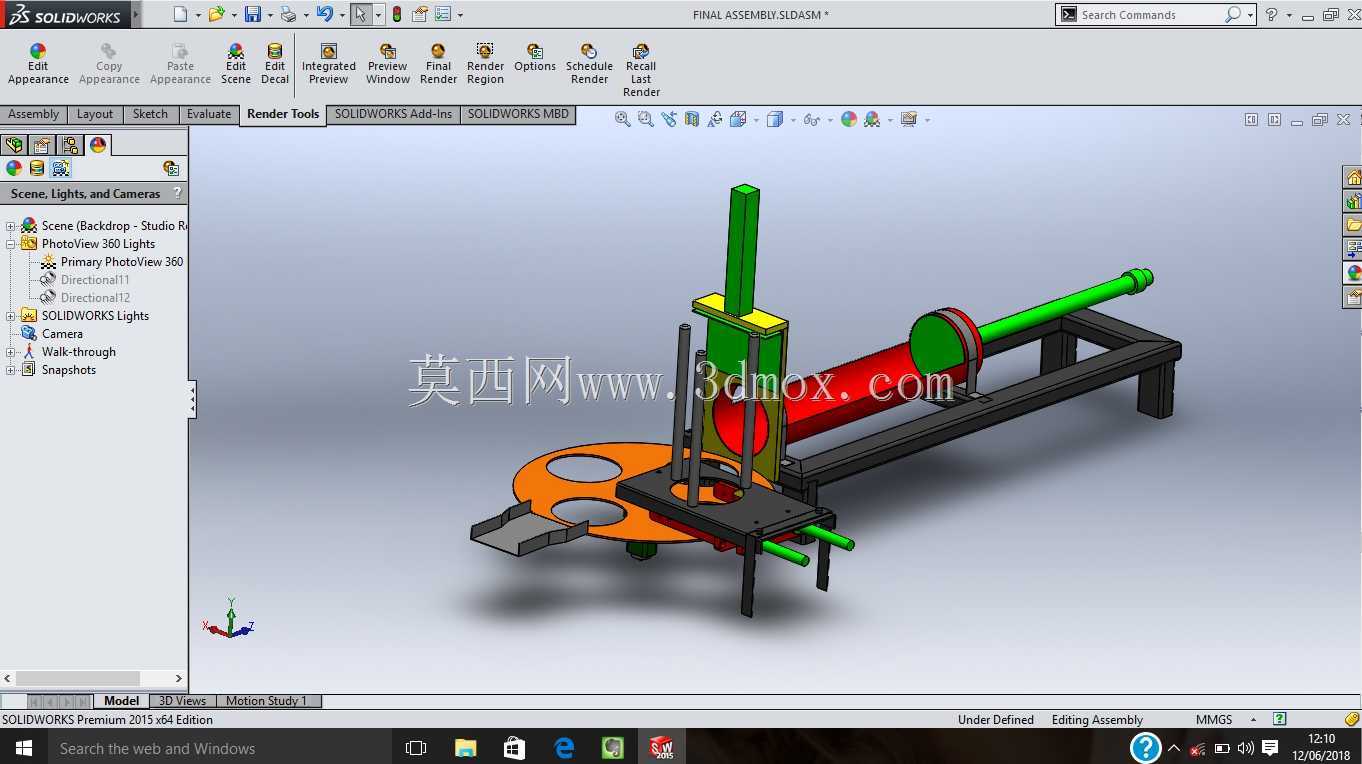This screenshot has width=1362, height=764.
Task: Open the Edit Scene tool
Action: [236, 64]
